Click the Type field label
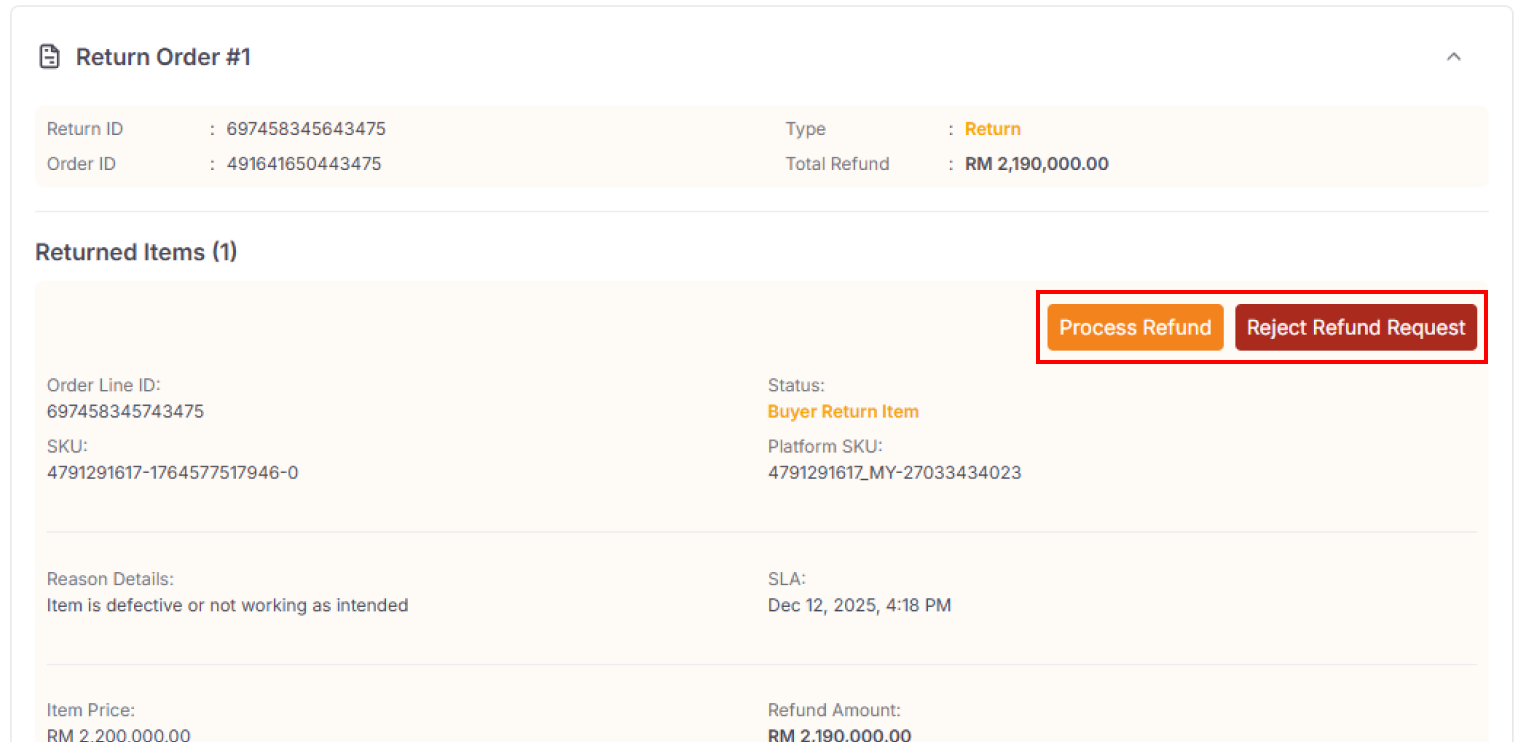This screenshot has height=742, width=1518. pyautogui.click(x=806, y=128)
